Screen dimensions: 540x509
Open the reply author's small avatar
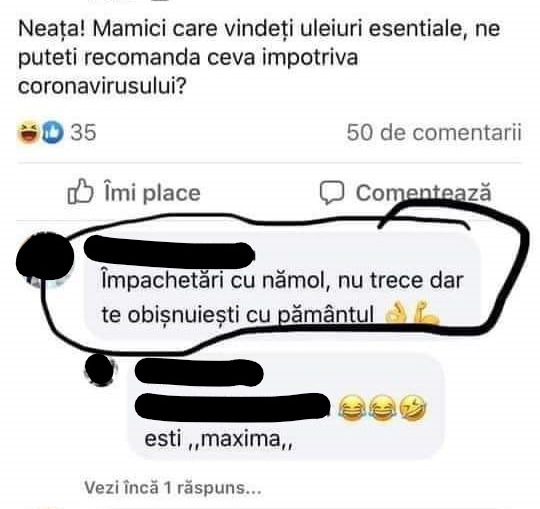100,370
